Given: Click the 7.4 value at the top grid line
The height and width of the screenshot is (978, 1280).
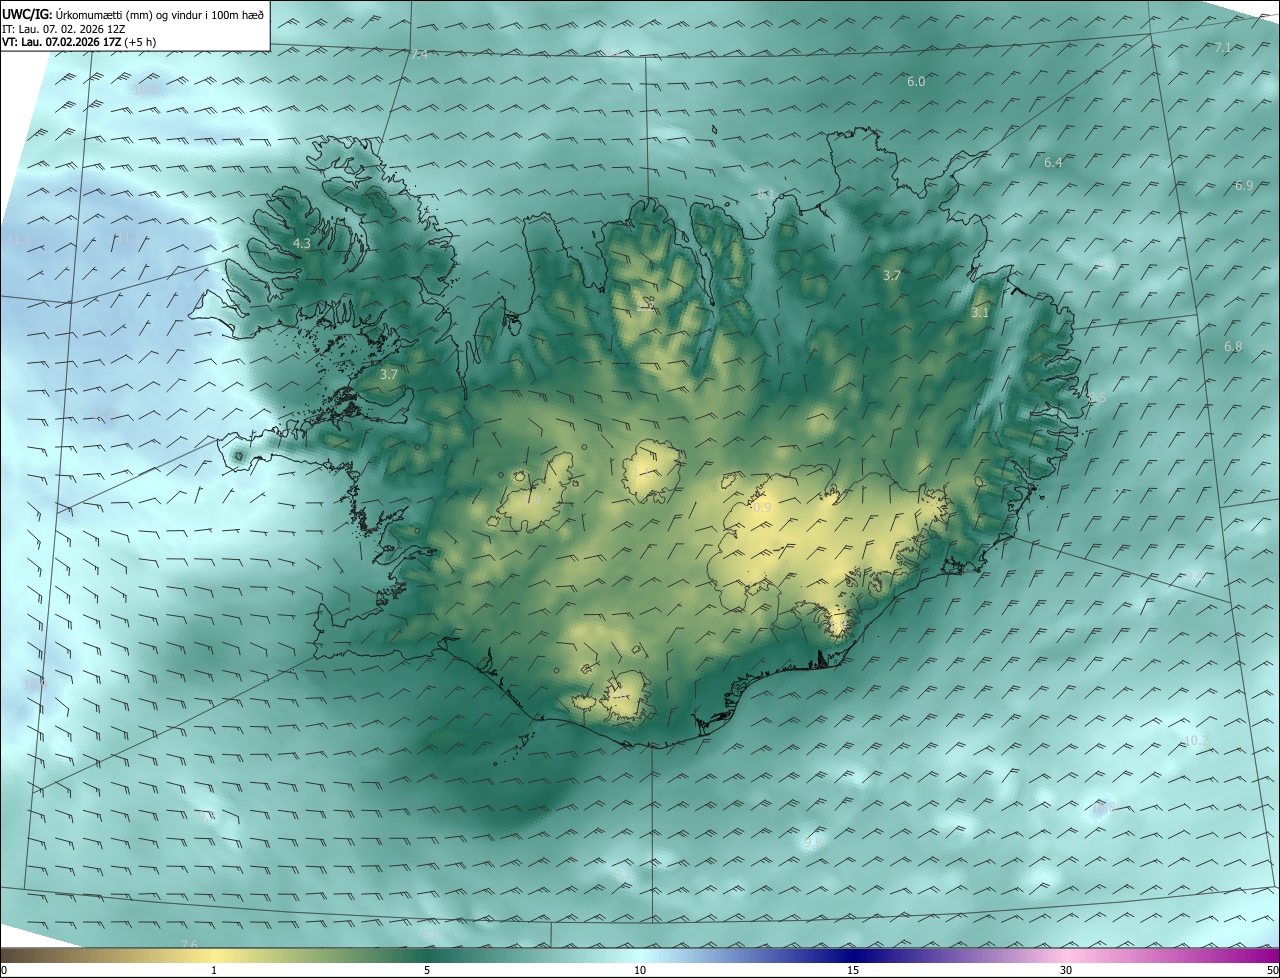Looking at the screenshot, I should coord(419,55).
